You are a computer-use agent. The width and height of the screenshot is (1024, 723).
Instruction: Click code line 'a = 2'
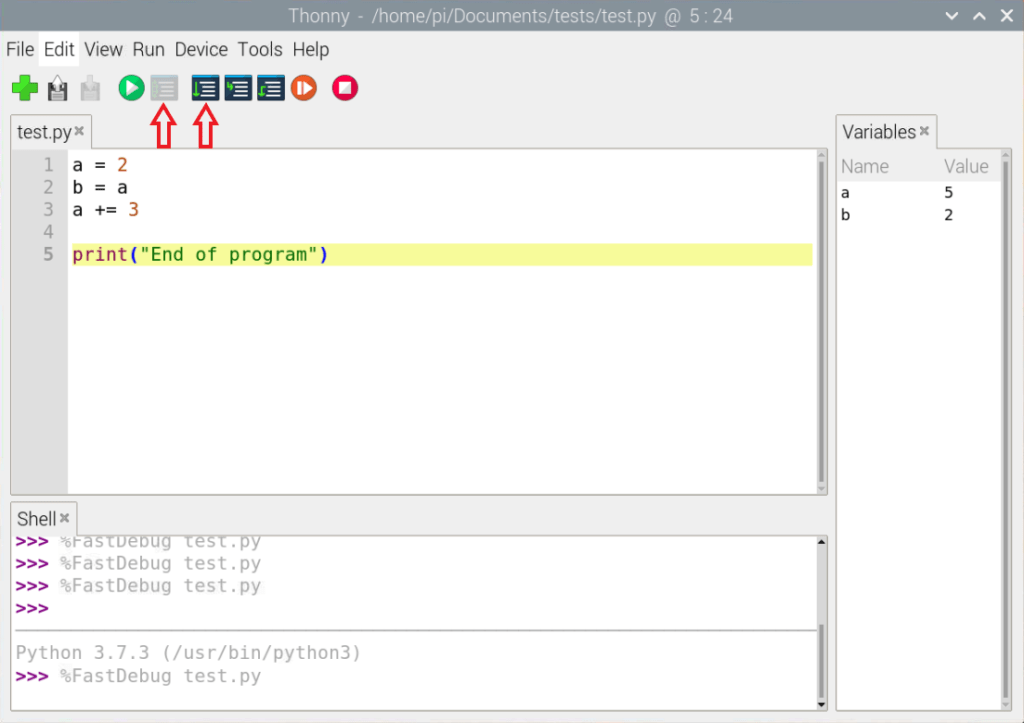[100, 165]
